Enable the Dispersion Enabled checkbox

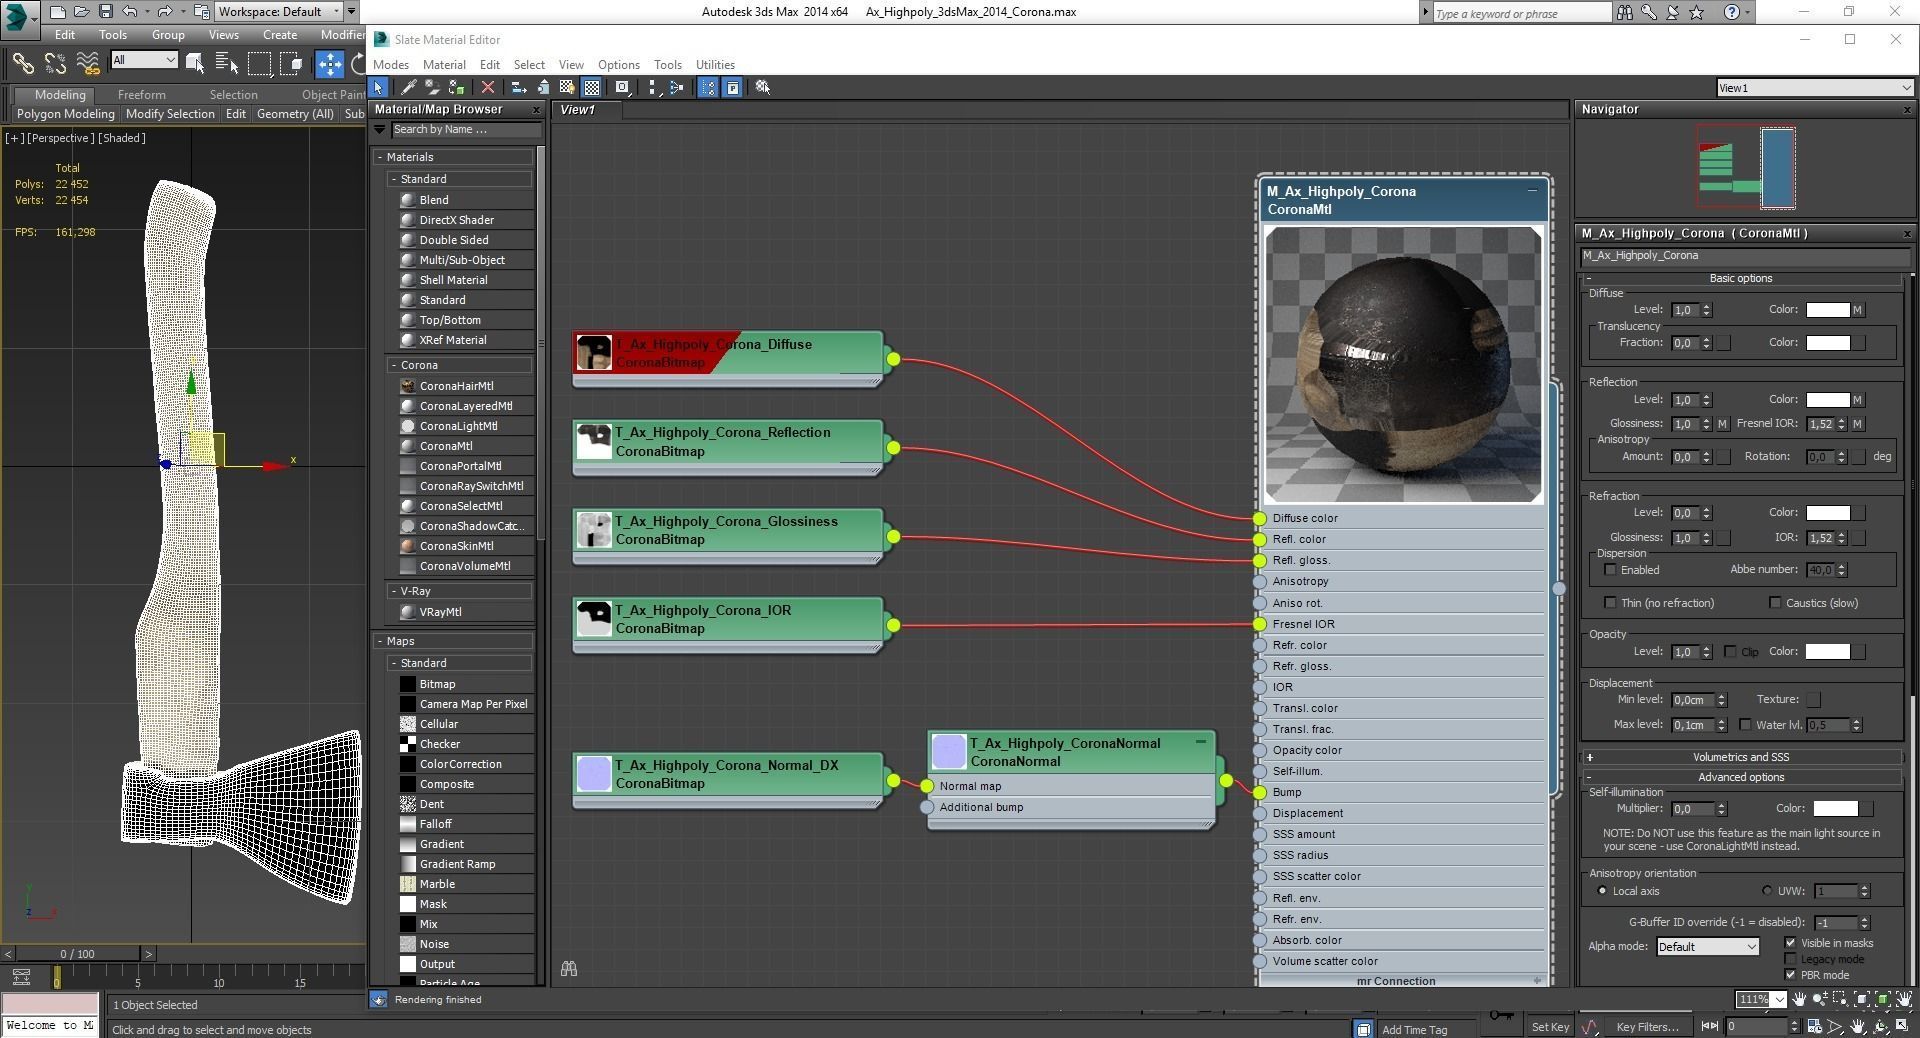click(1610, 570)
